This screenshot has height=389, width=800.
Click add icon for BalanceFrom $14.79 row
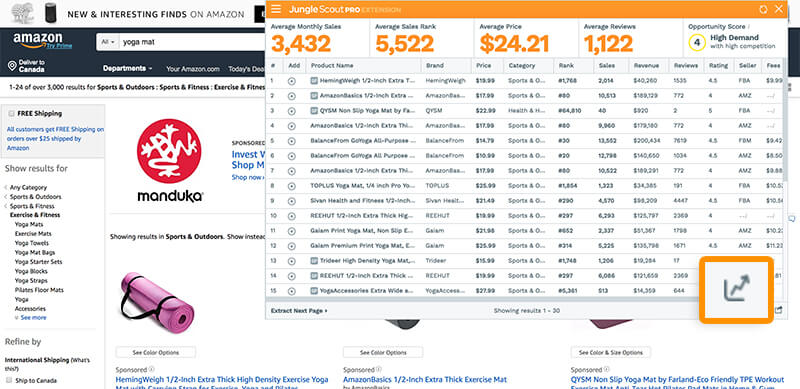pyautogui.click(x=291, y=140)
